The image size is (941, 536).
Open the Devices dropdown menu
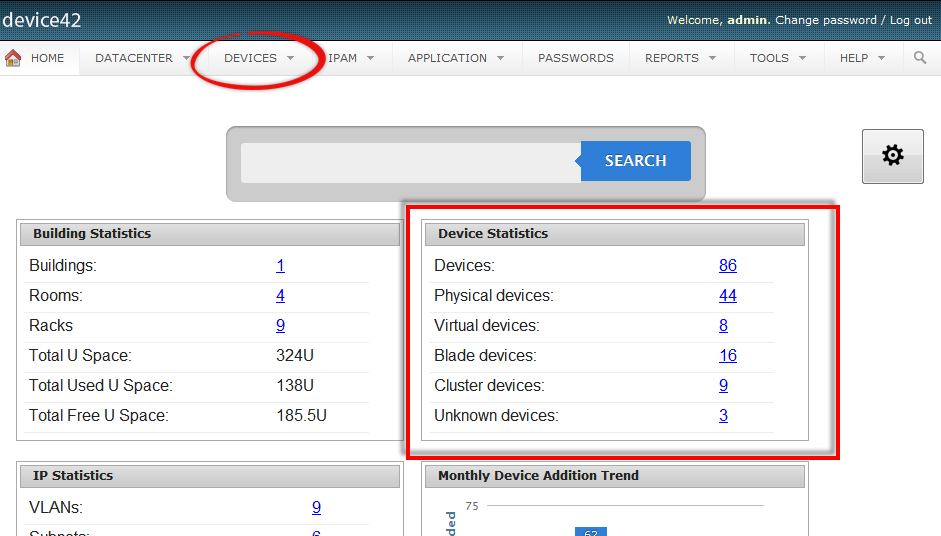pos(258,58)
